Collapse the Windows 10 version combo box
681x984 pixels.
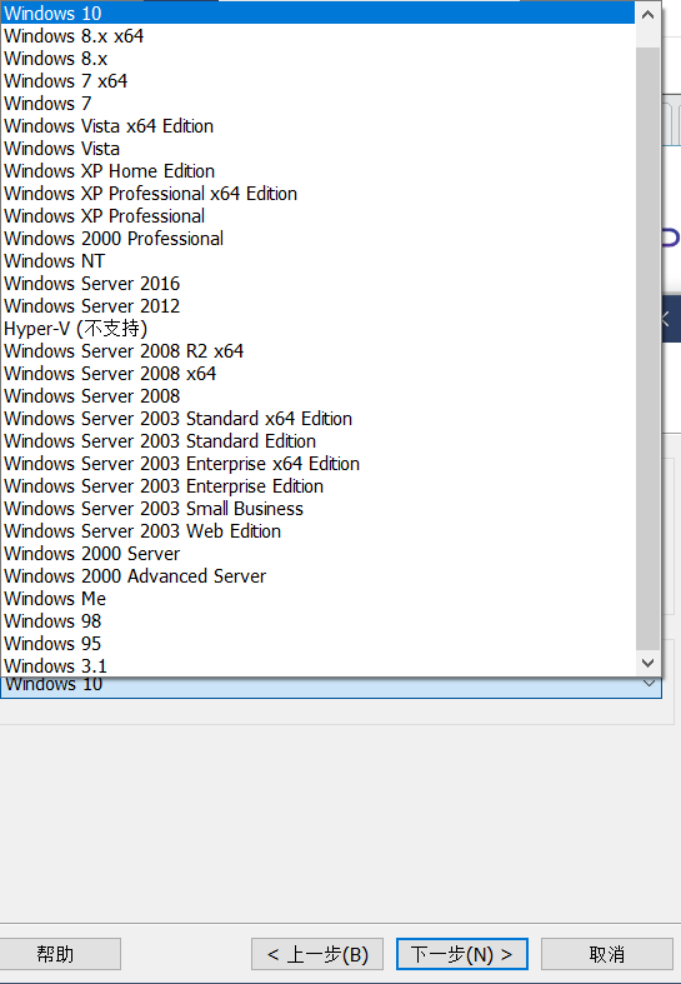coord(650,684)
